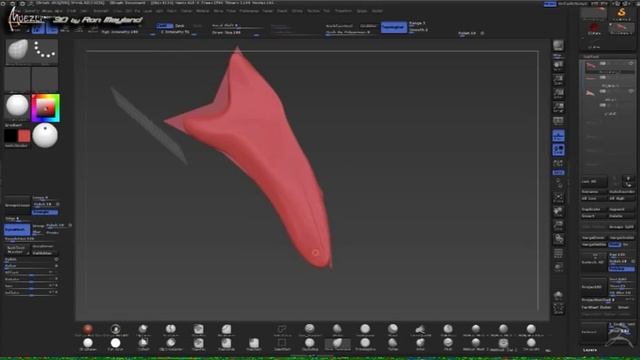Toggle the Draw mode button
Image resolution: width=640 pixels, height=360 pixels.
pos(52,28)
